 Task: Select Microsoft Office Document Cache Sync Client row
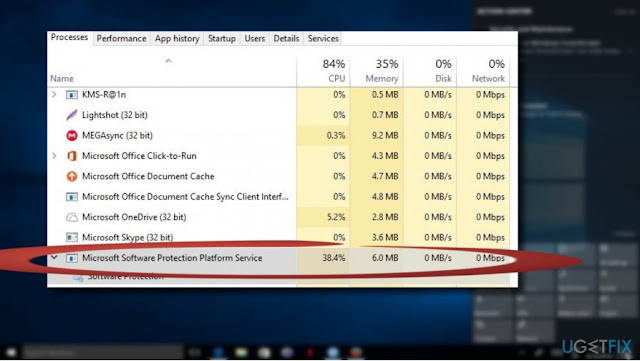pos(278,197)
